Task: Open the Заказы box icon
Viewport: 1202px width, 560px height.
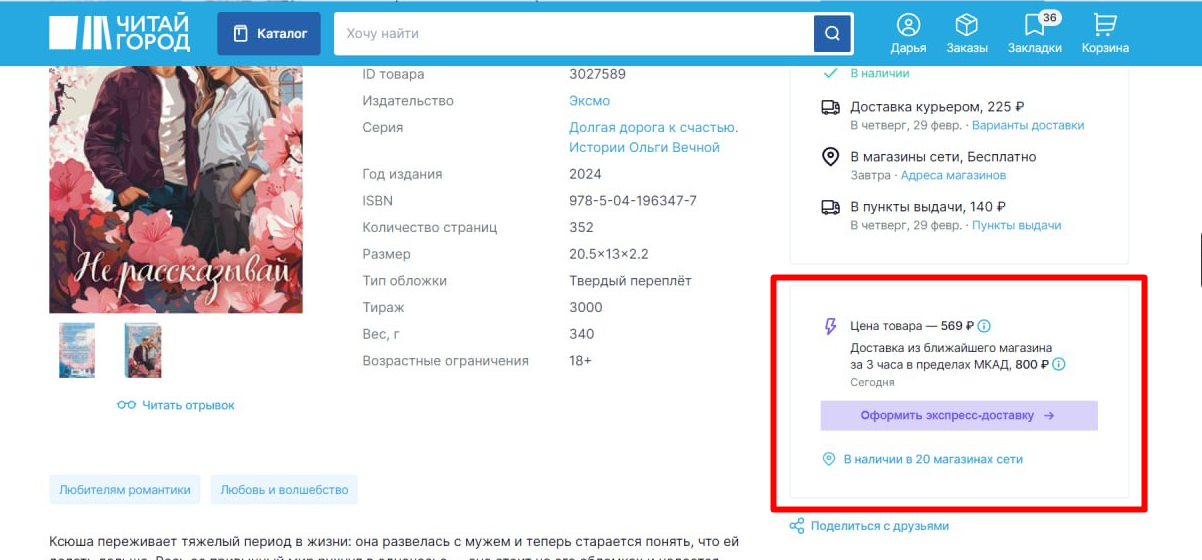Action: (966, 26)
